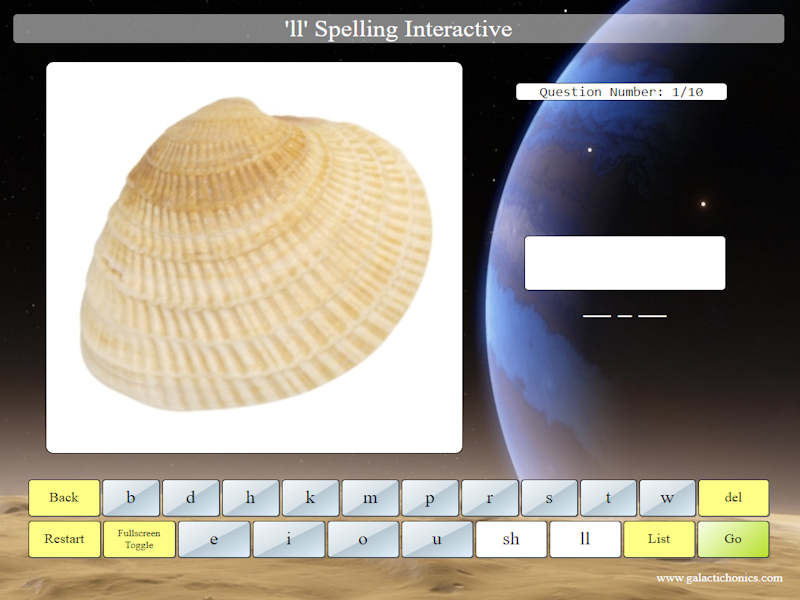Choose the 'll' double-letter key
Screen dimensions: 800x600
[586, 539]
